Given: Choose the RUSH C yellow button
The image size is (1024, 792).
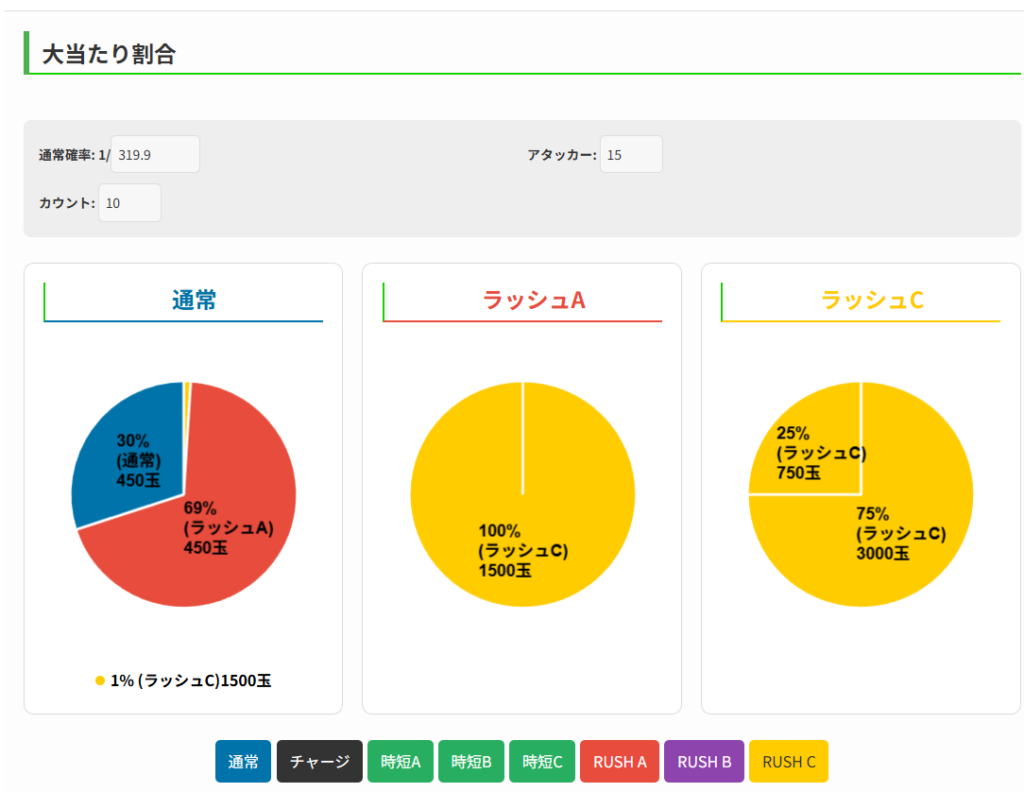Looking at the screenshot, I should pyautogui.click(x=788, y=761).
